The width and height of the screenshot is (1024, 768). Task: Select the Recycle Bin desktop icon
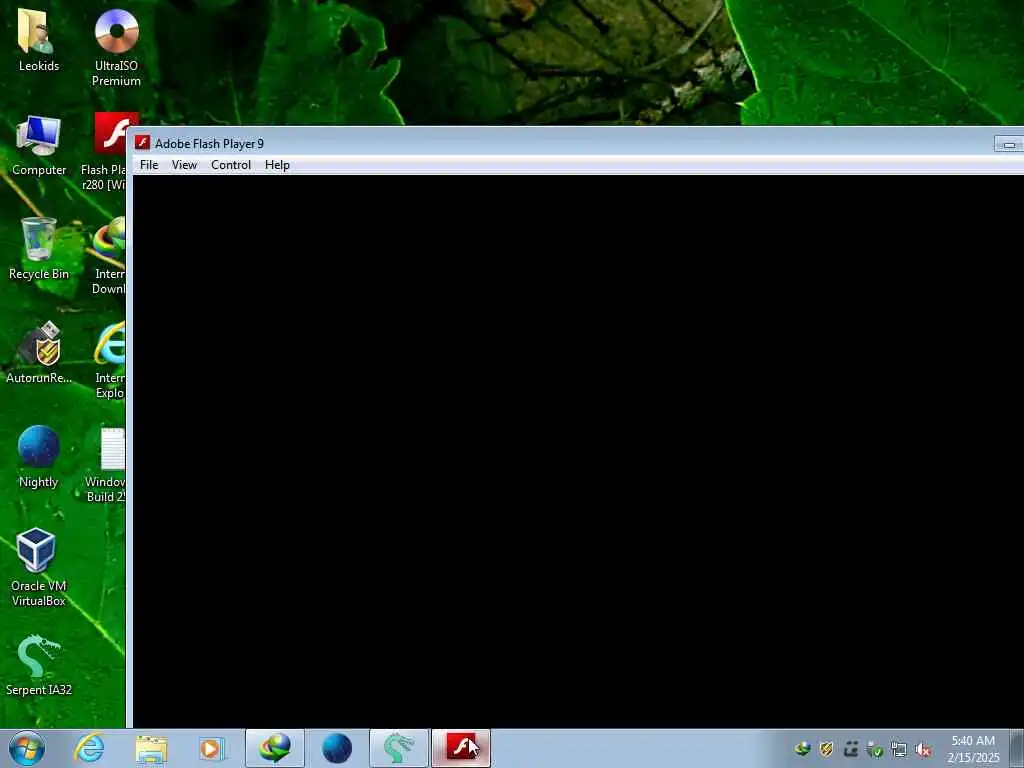[x=39, y=249]
